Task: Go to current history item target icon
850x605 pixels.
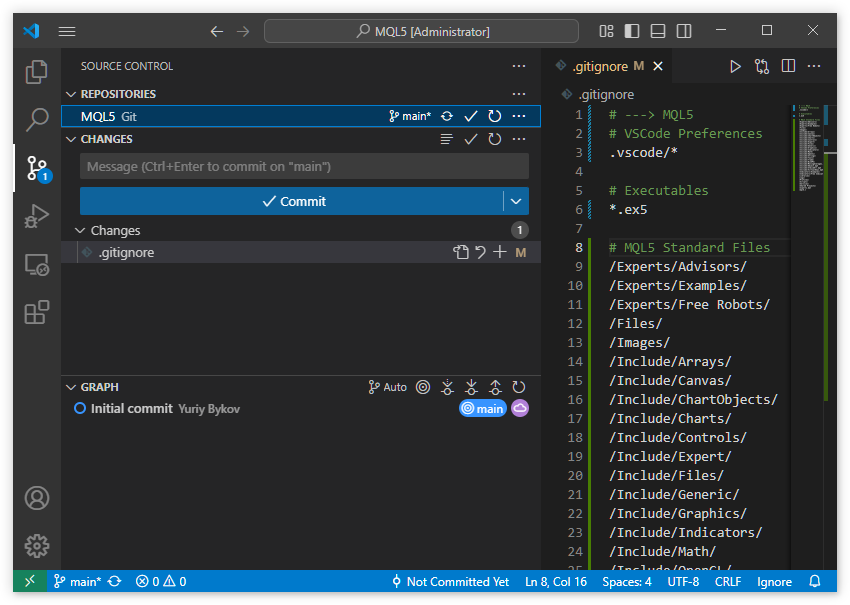Action: point(423,387)
